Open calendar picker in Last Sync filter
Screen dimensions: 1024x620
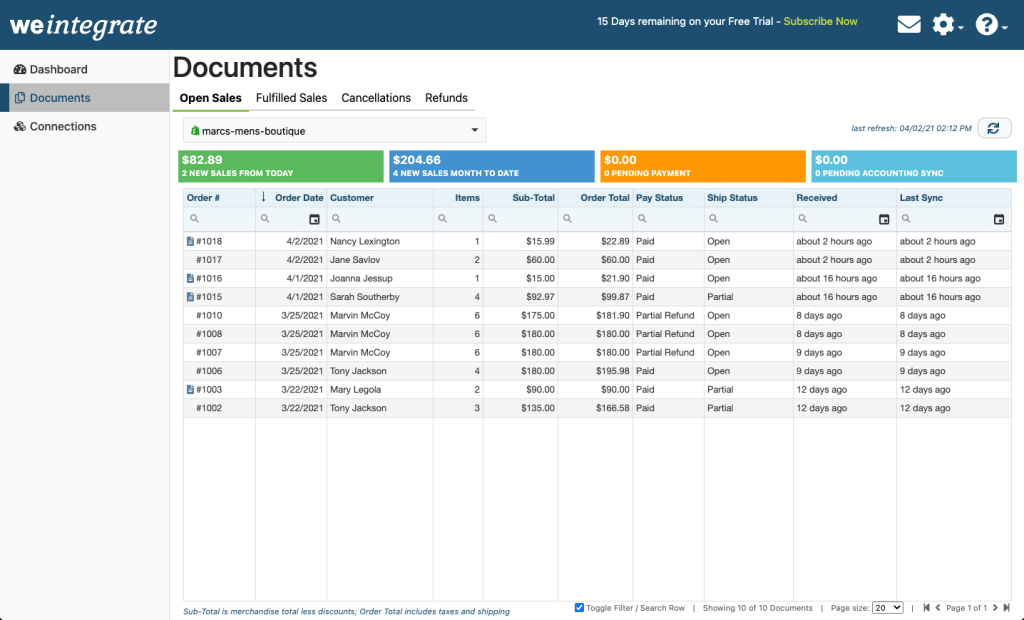pyautogui.click(x=998, y=219)
